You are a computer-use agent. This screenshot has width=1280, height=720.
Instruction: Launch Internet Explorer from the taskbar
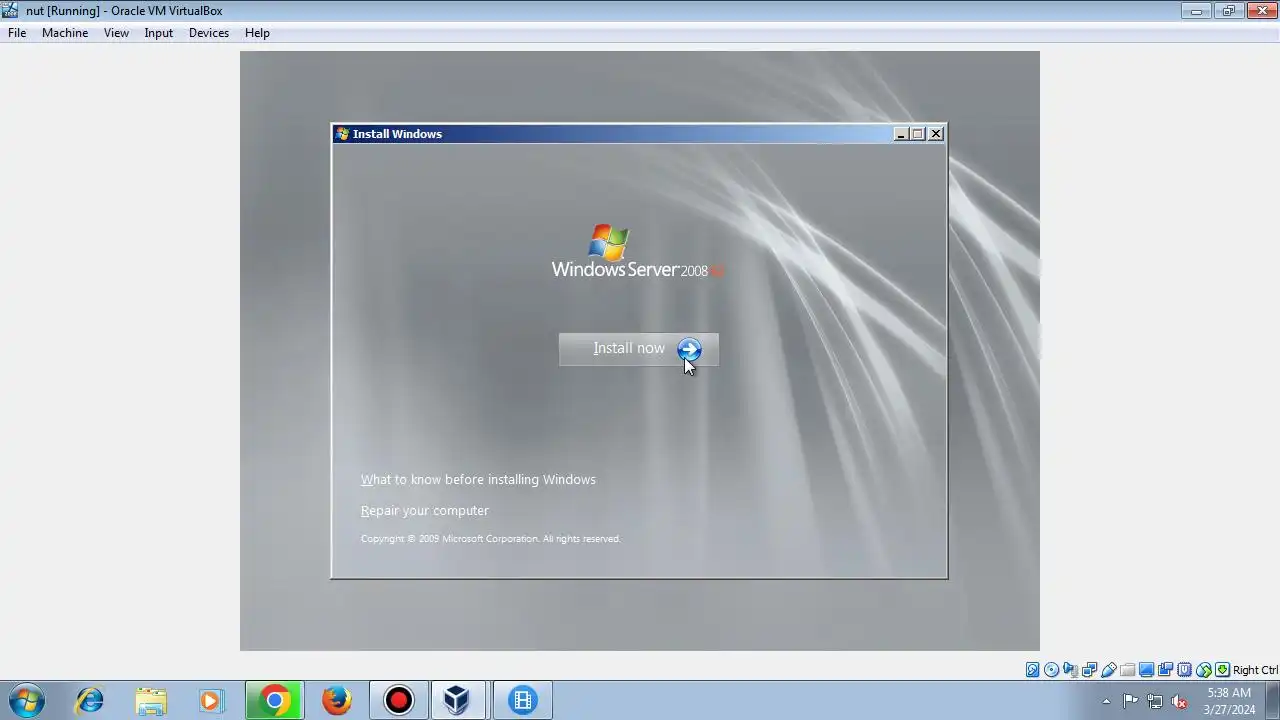[89, 700]
